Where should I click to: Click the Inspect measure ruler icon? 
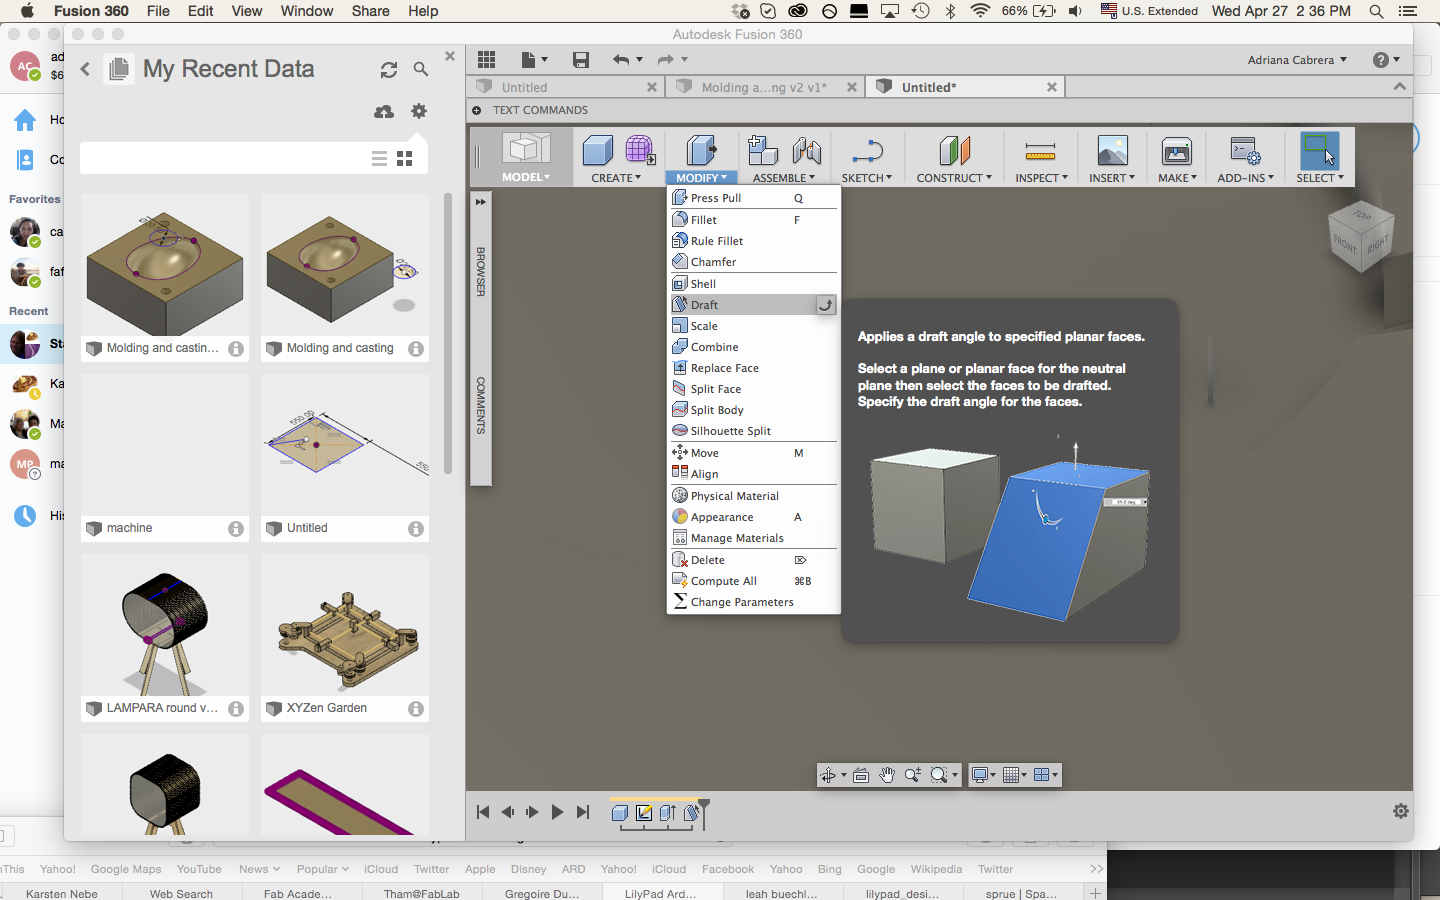1040,151
